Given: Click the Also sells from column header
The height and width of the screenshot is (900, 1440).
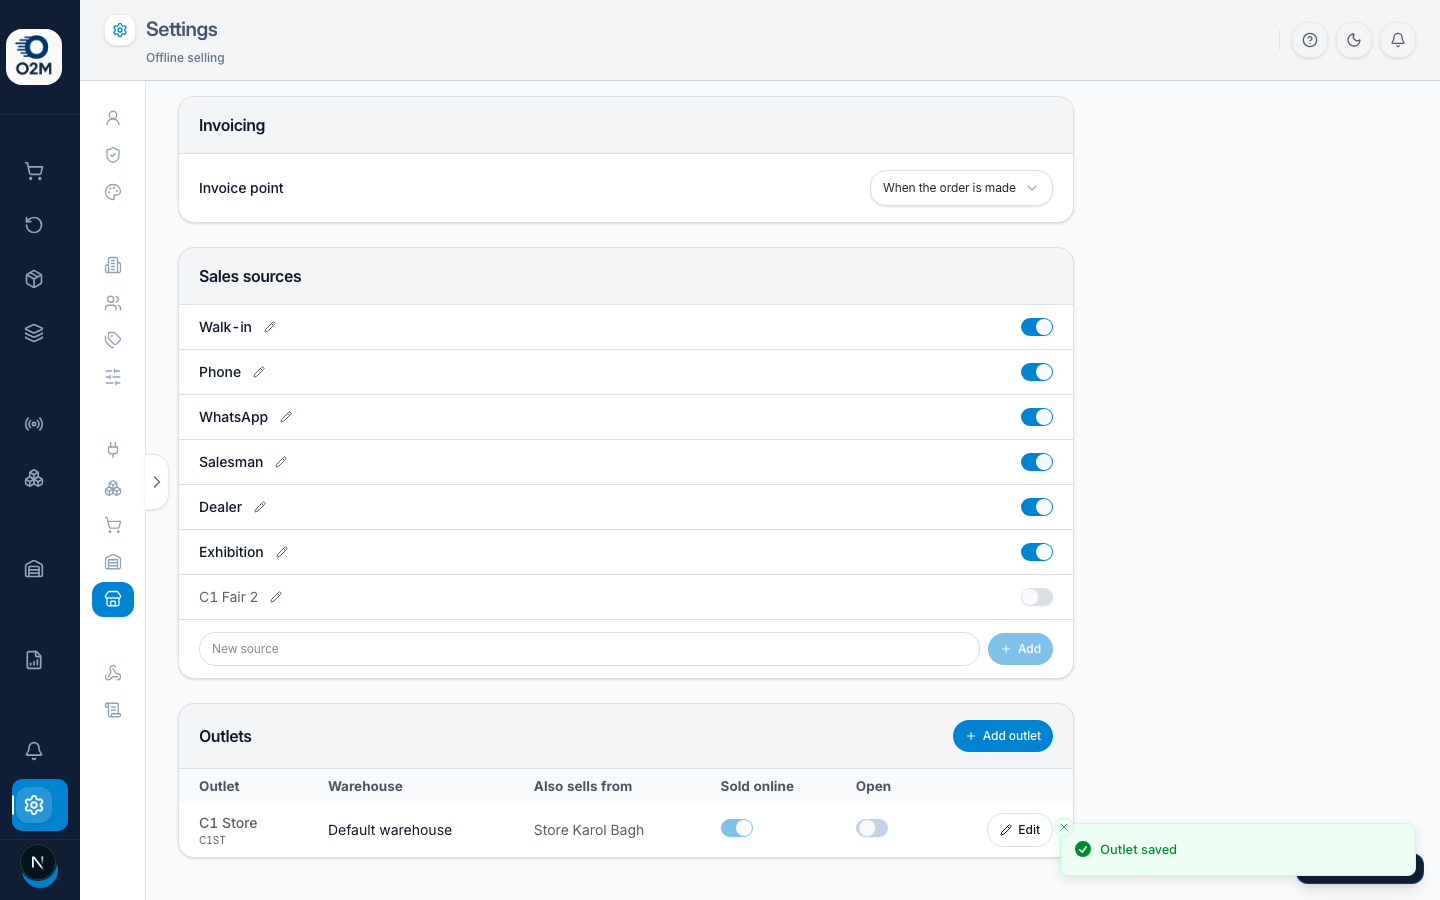Looking at the screenshot, I should (x=583, y=786).
